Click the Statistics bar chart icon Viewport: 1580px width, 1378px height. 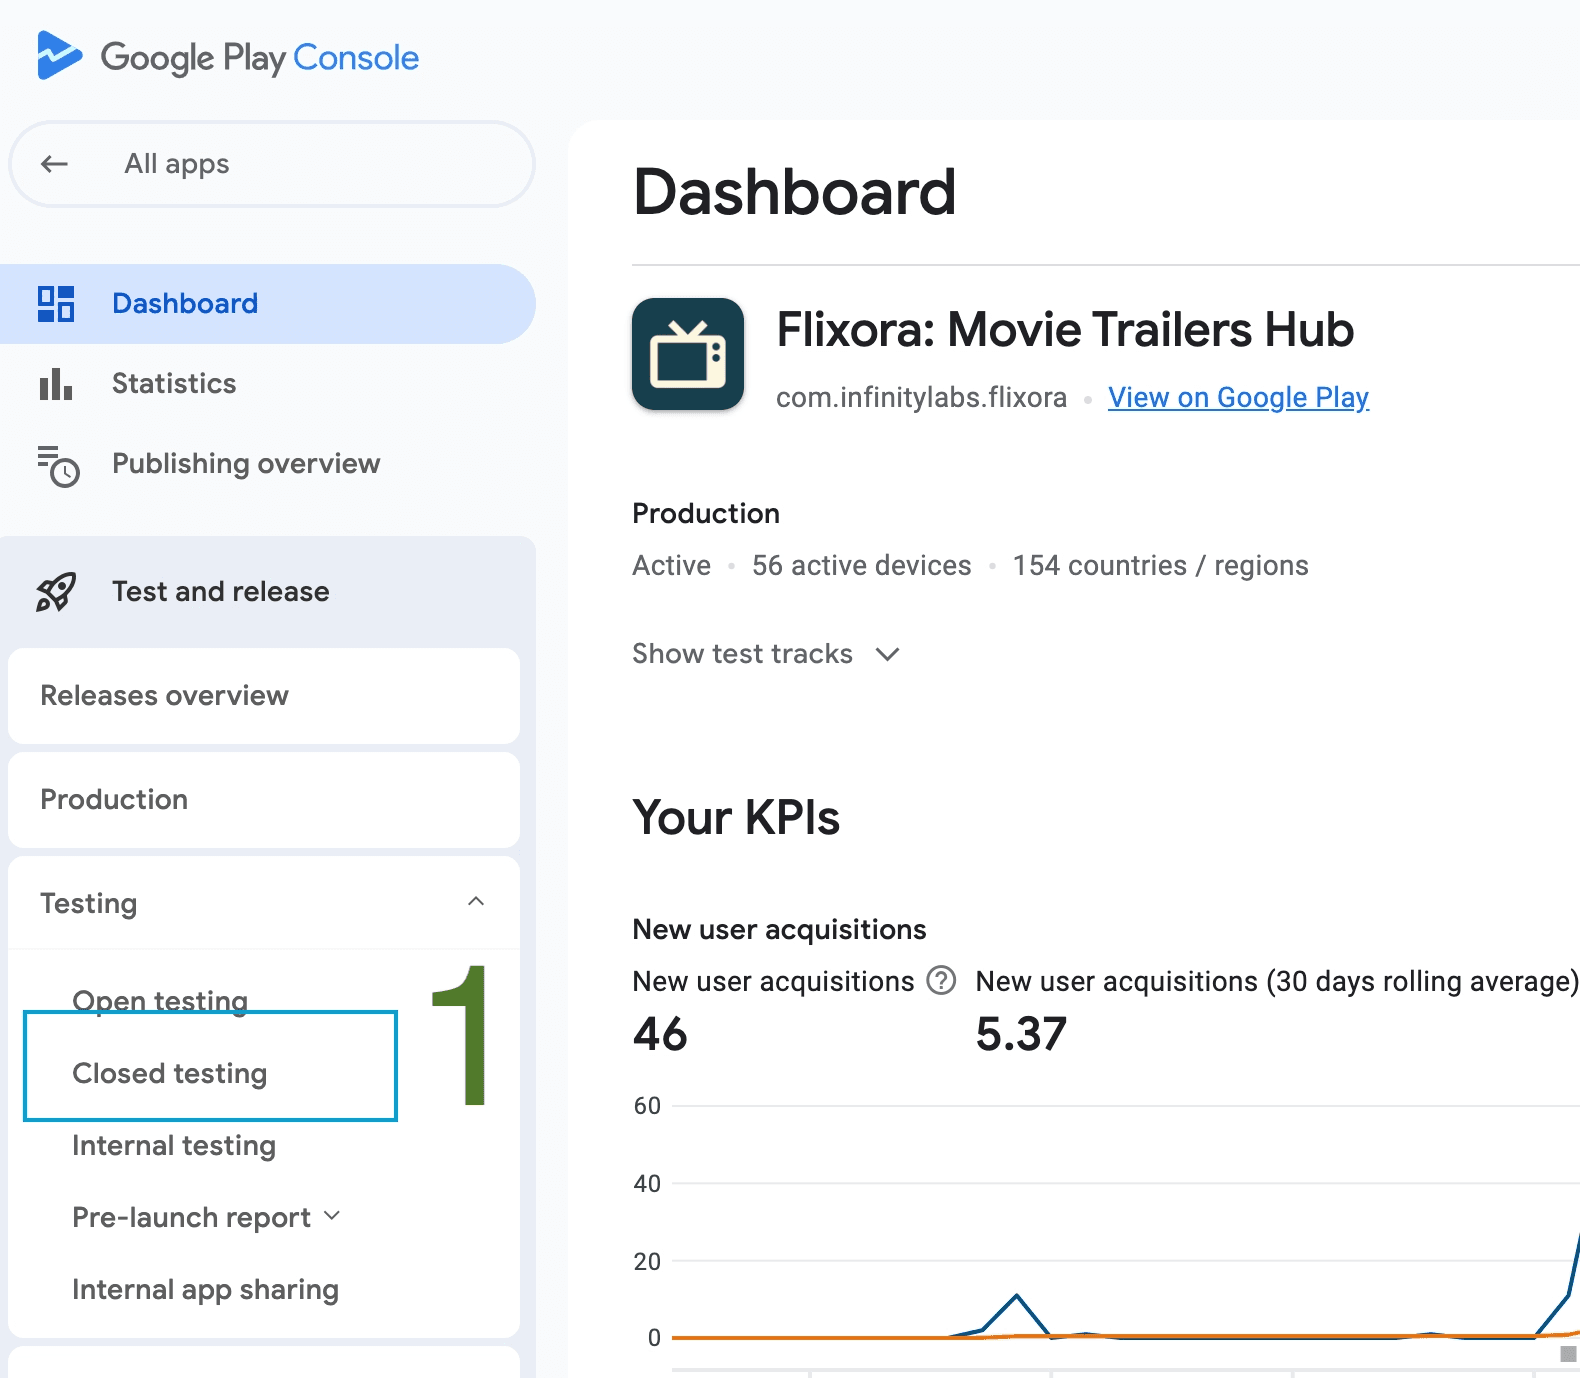click(x=56, y=384)
